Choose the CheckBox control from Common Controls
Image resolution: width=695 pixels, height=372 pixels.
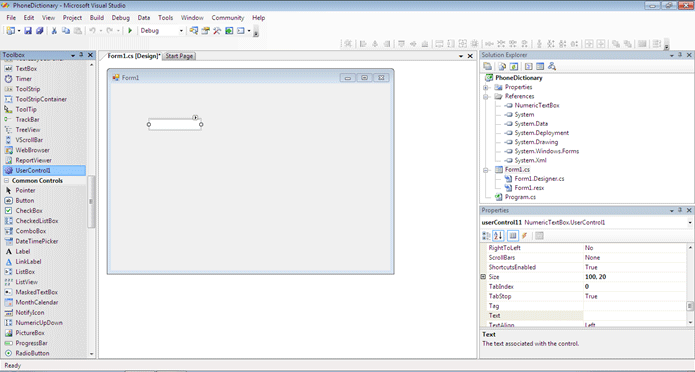click(29, 211)
